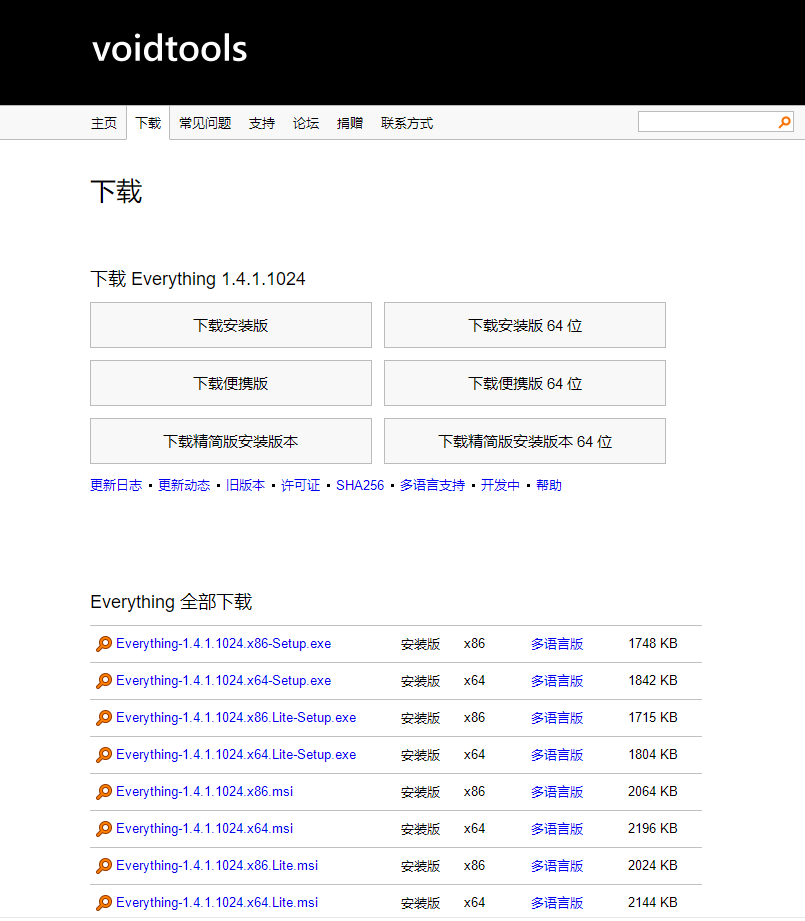The width and height of the screenshot is (805, 921).
Task: Click the icon beside Everything-1.4.1.1024.x86.Lite.msi
Action: [x=104, y=866]
